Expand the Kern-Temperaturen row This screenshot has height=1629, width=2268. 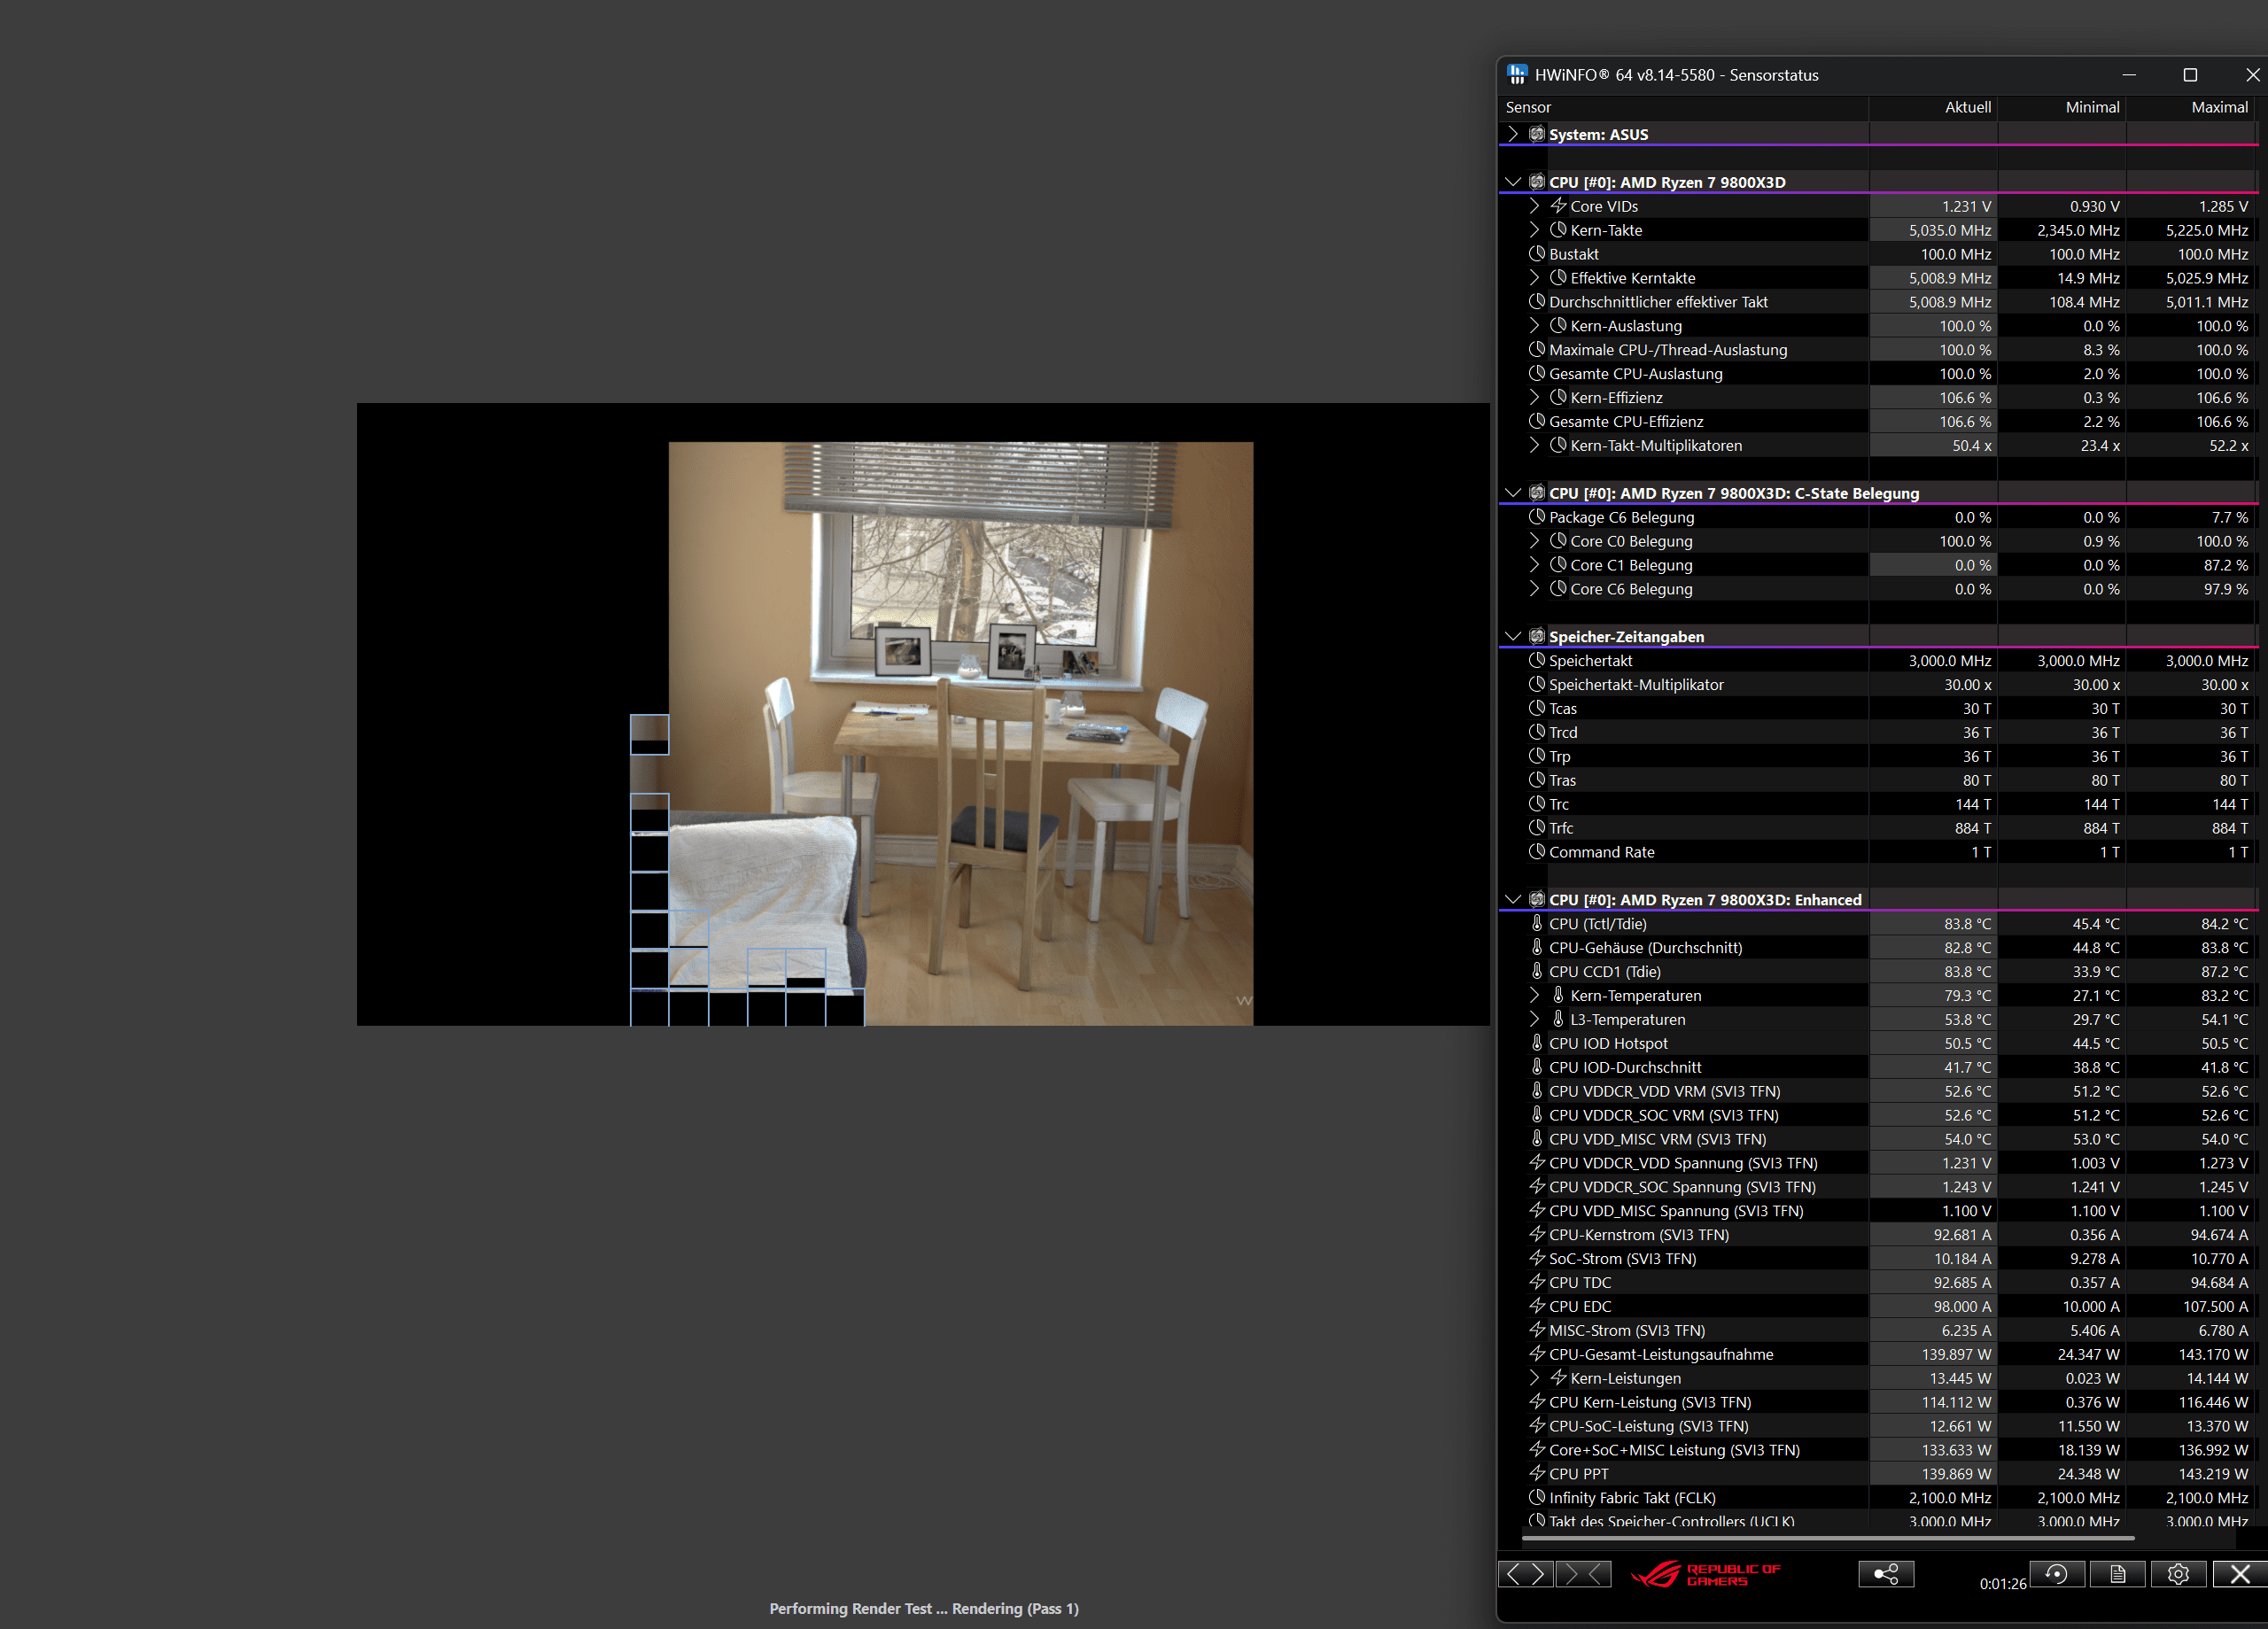click(1535, 995)
